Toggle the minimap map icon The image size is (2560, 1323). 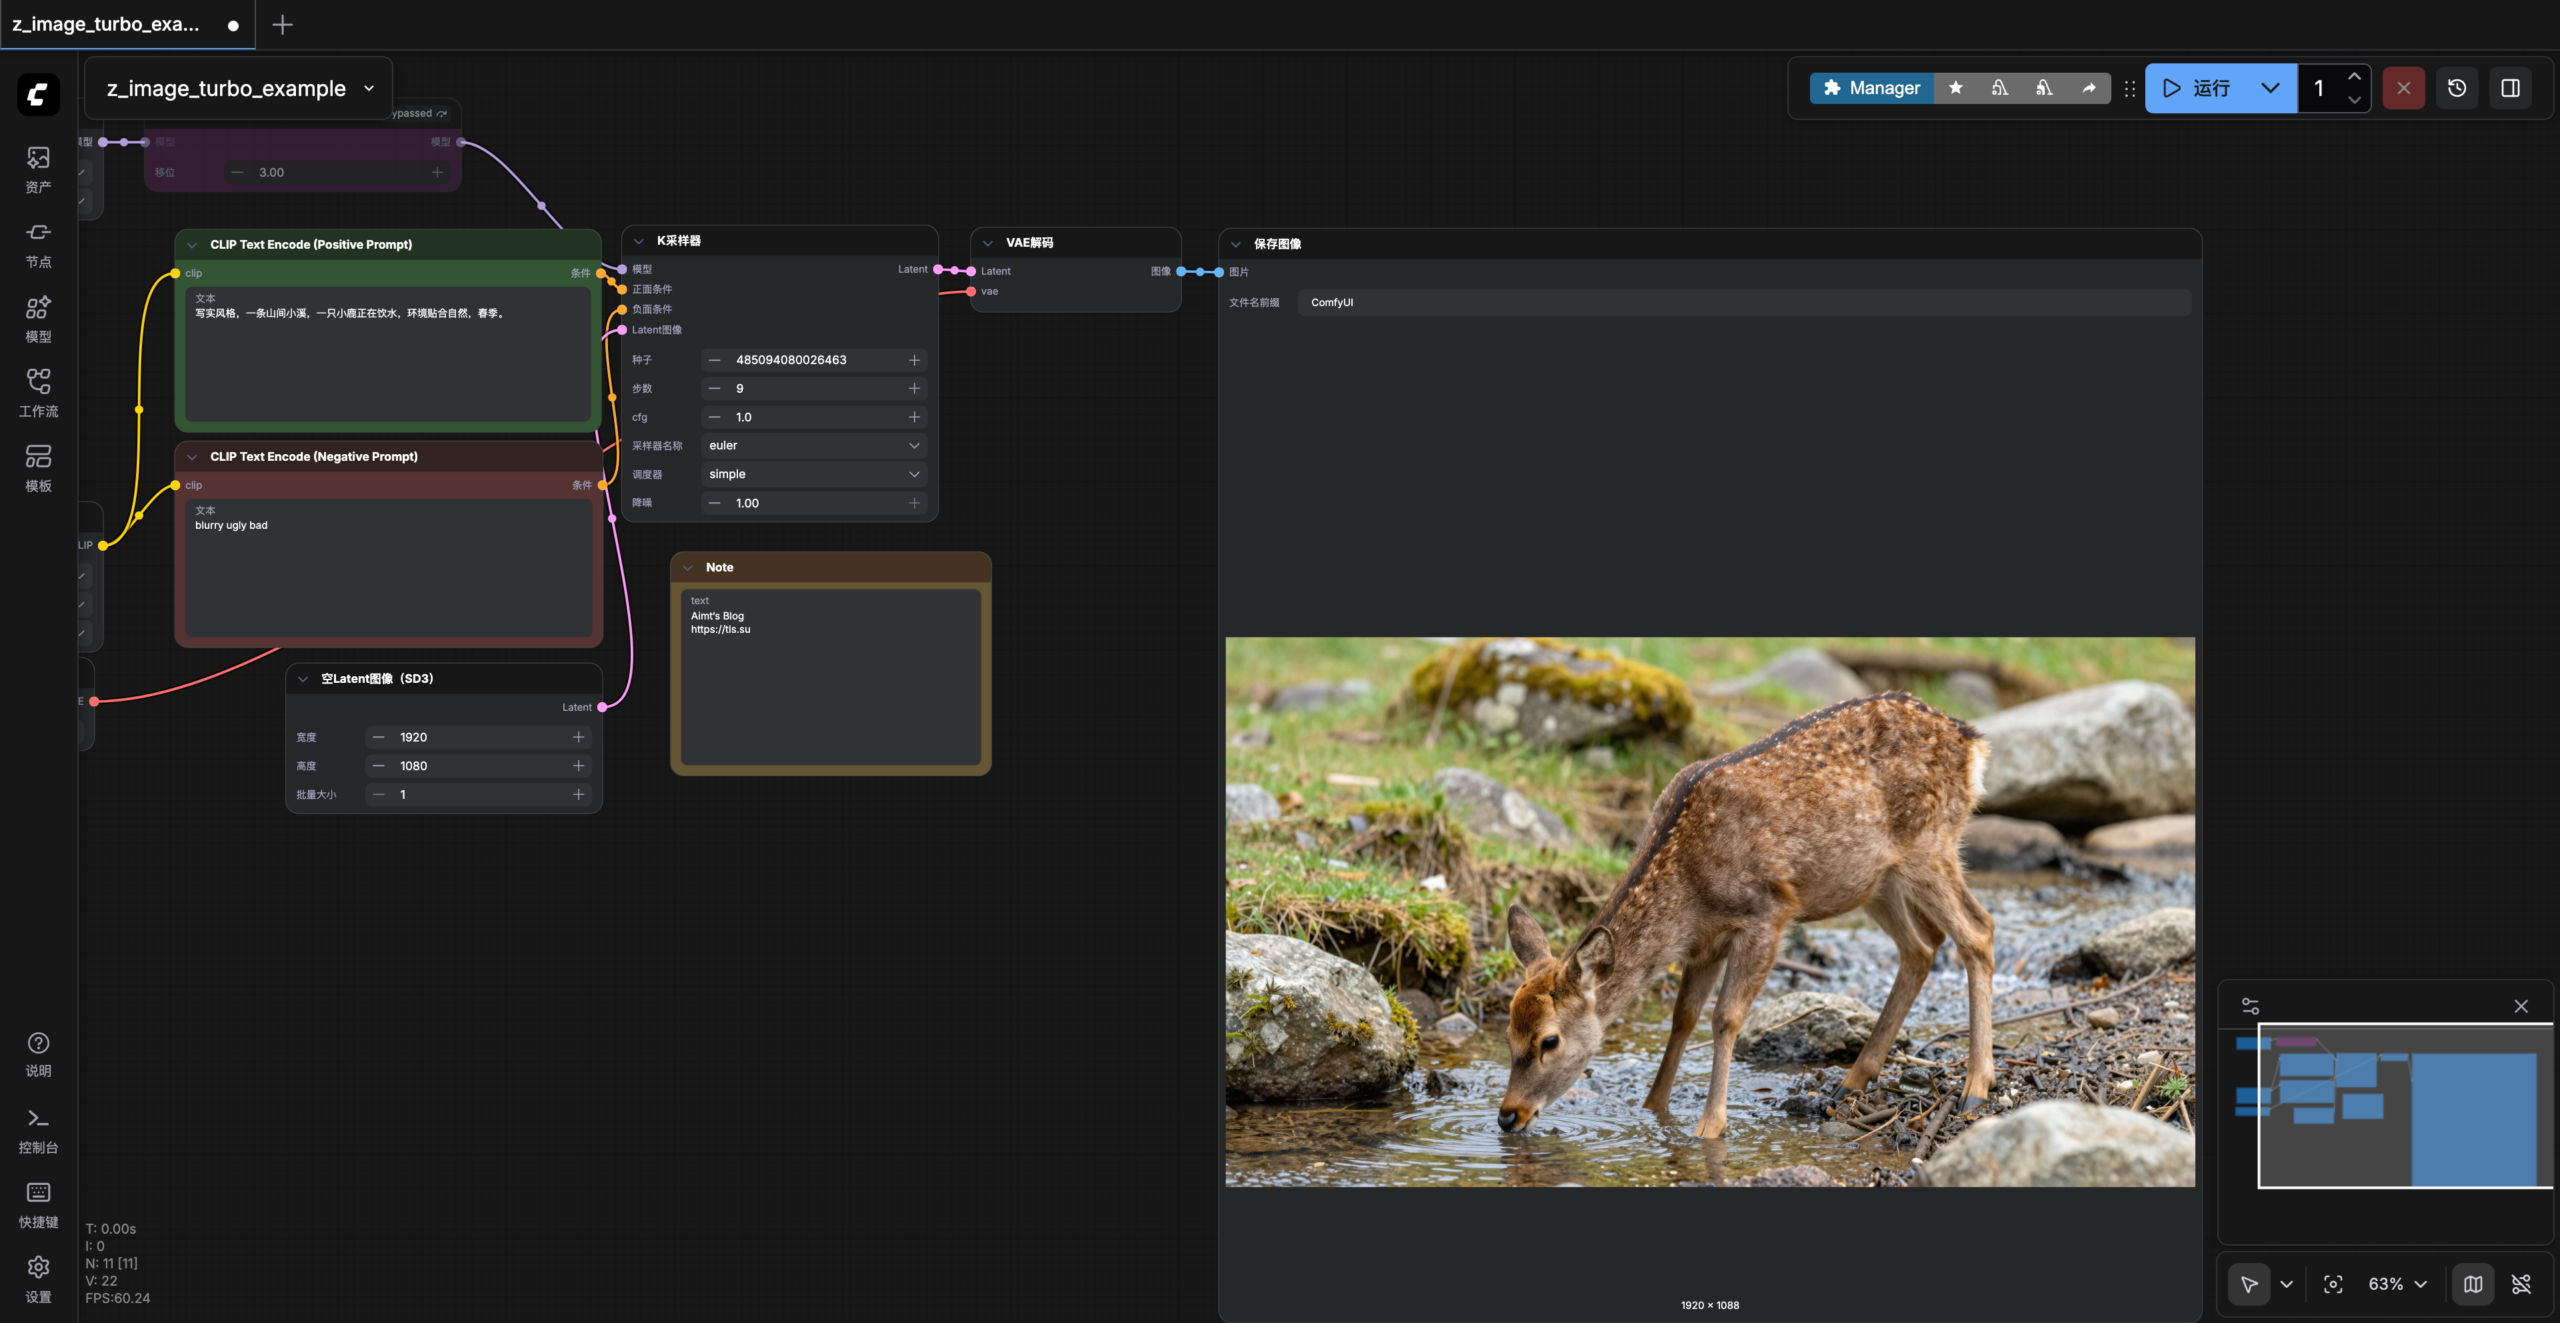tap(2472, 1284)
